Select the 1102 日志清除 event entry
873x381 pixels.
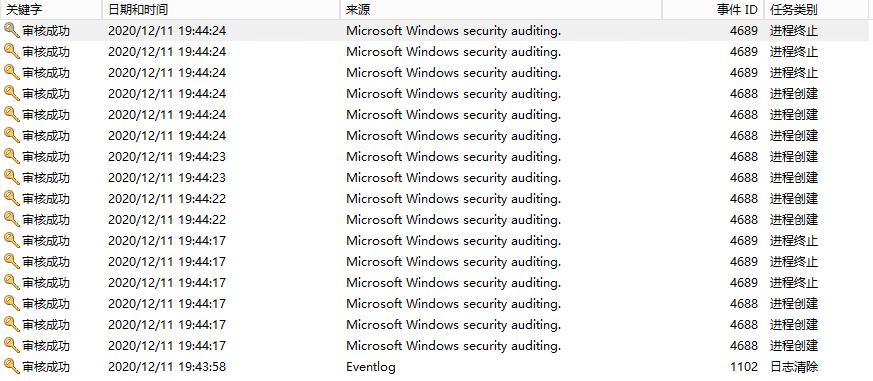pyautogui.click(x=436, y=367)
